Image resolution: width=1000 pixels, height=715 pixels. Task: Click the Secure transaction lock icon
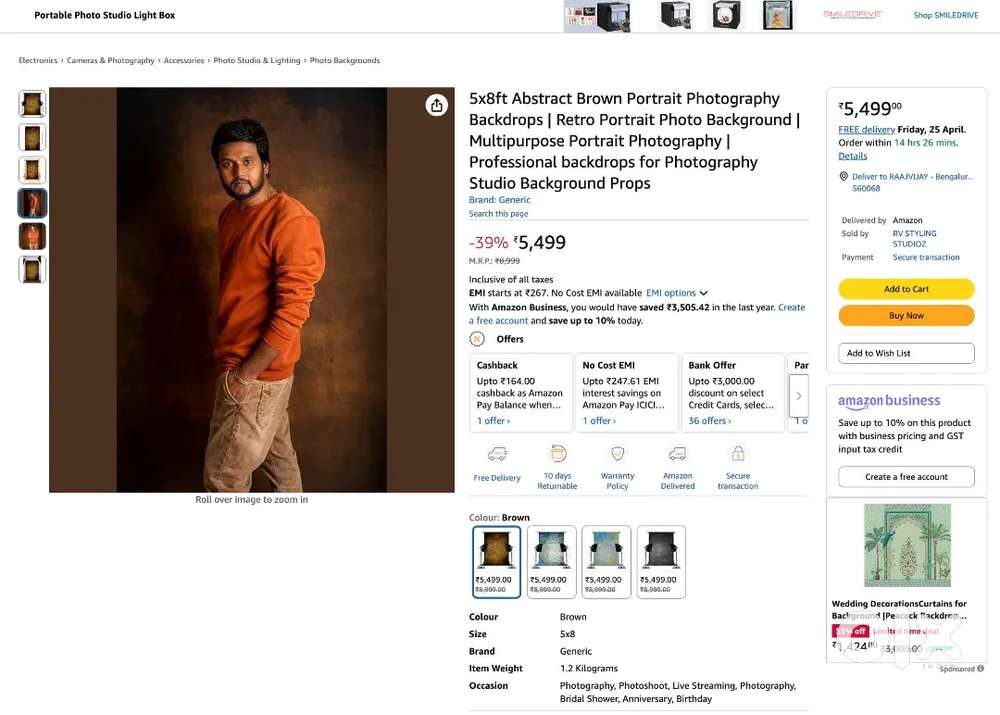coord(738,454)
